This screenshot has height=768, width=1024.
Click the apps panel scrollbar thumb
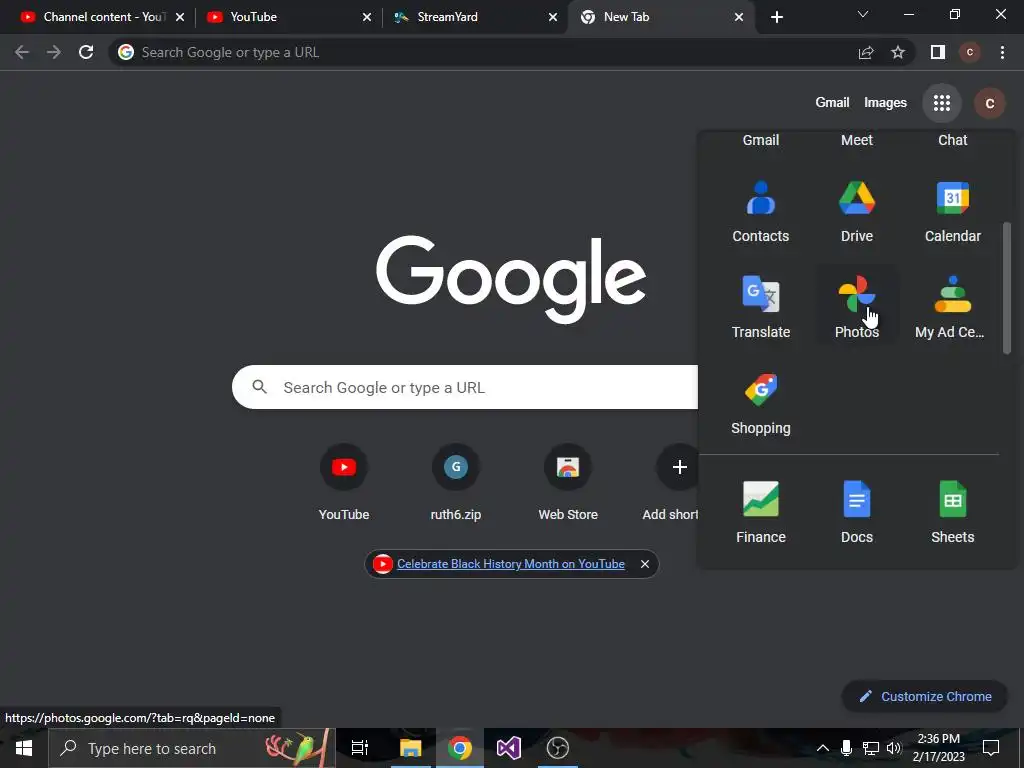pyautogui.click(x=1006, y=289)
